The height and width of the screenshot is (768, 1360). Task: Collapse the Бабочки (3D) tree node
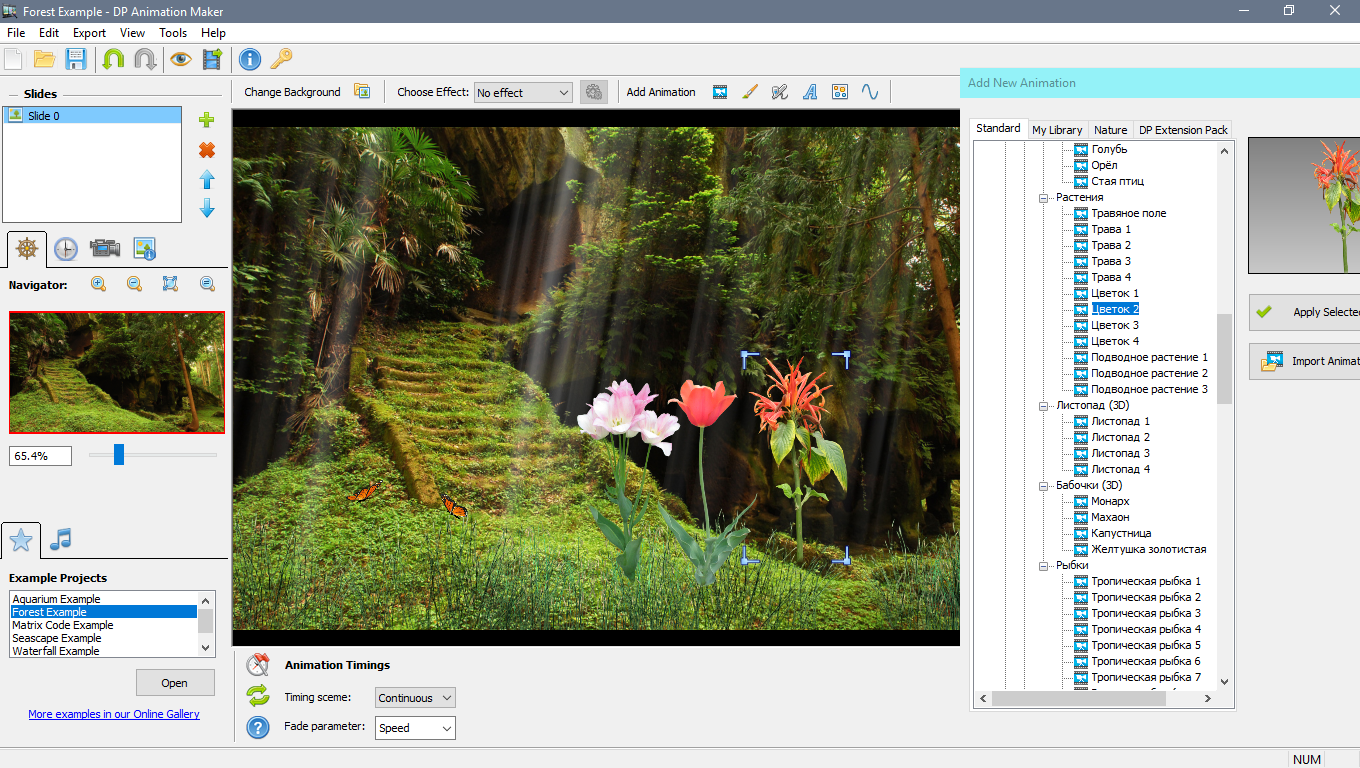pyautogui.click(x=1044, y=486)
